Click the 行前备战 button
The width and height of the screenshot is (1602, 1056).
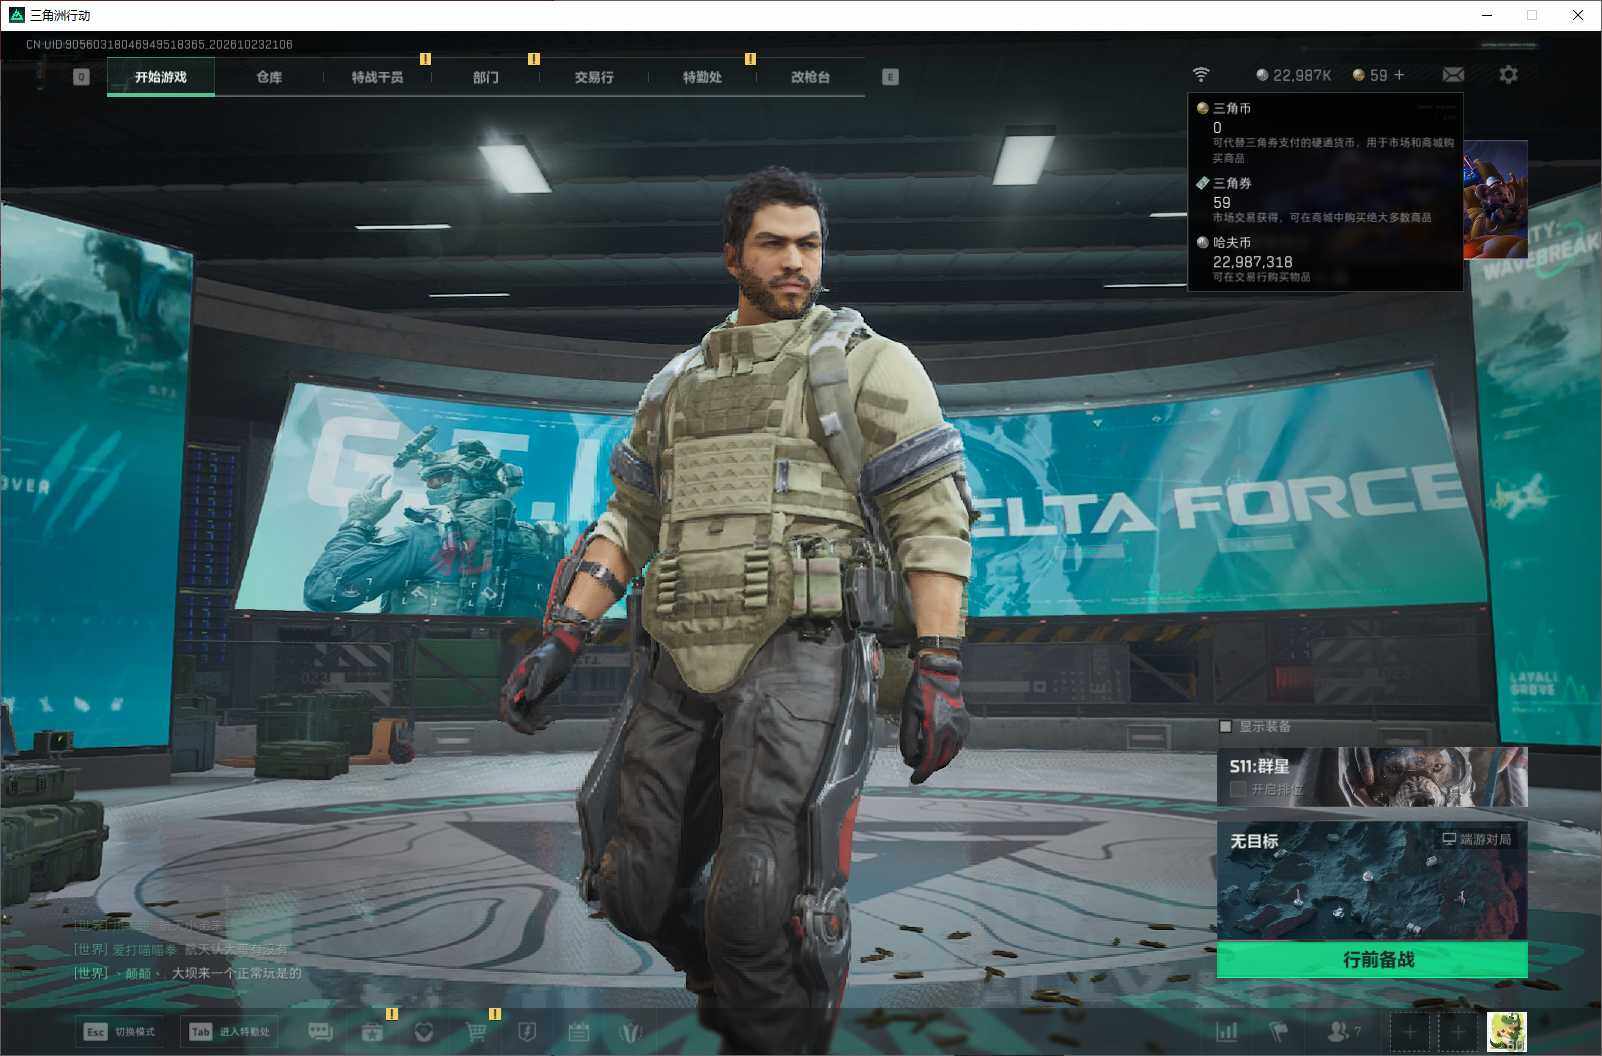point(1372,959)
